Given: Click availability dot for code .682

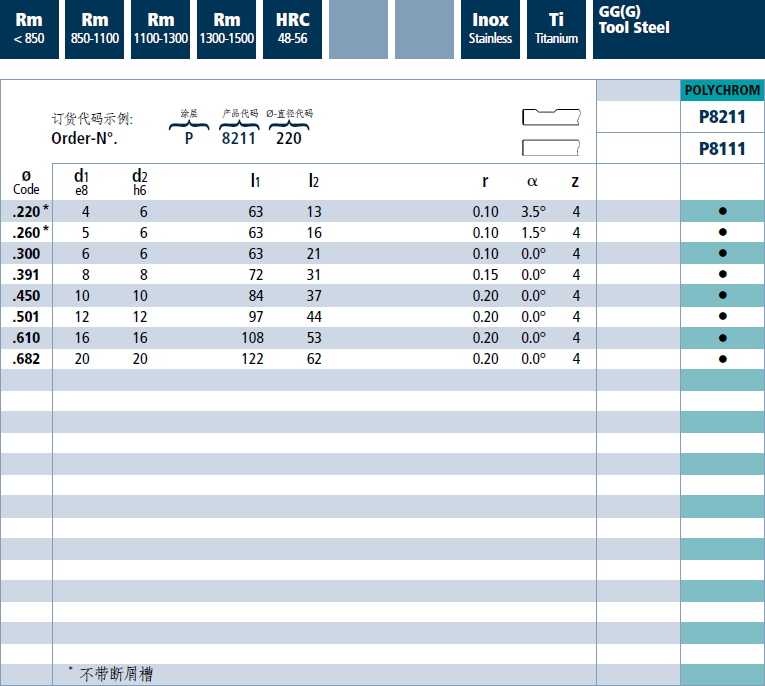Looking at the screenshot, I should click(723, 359).
